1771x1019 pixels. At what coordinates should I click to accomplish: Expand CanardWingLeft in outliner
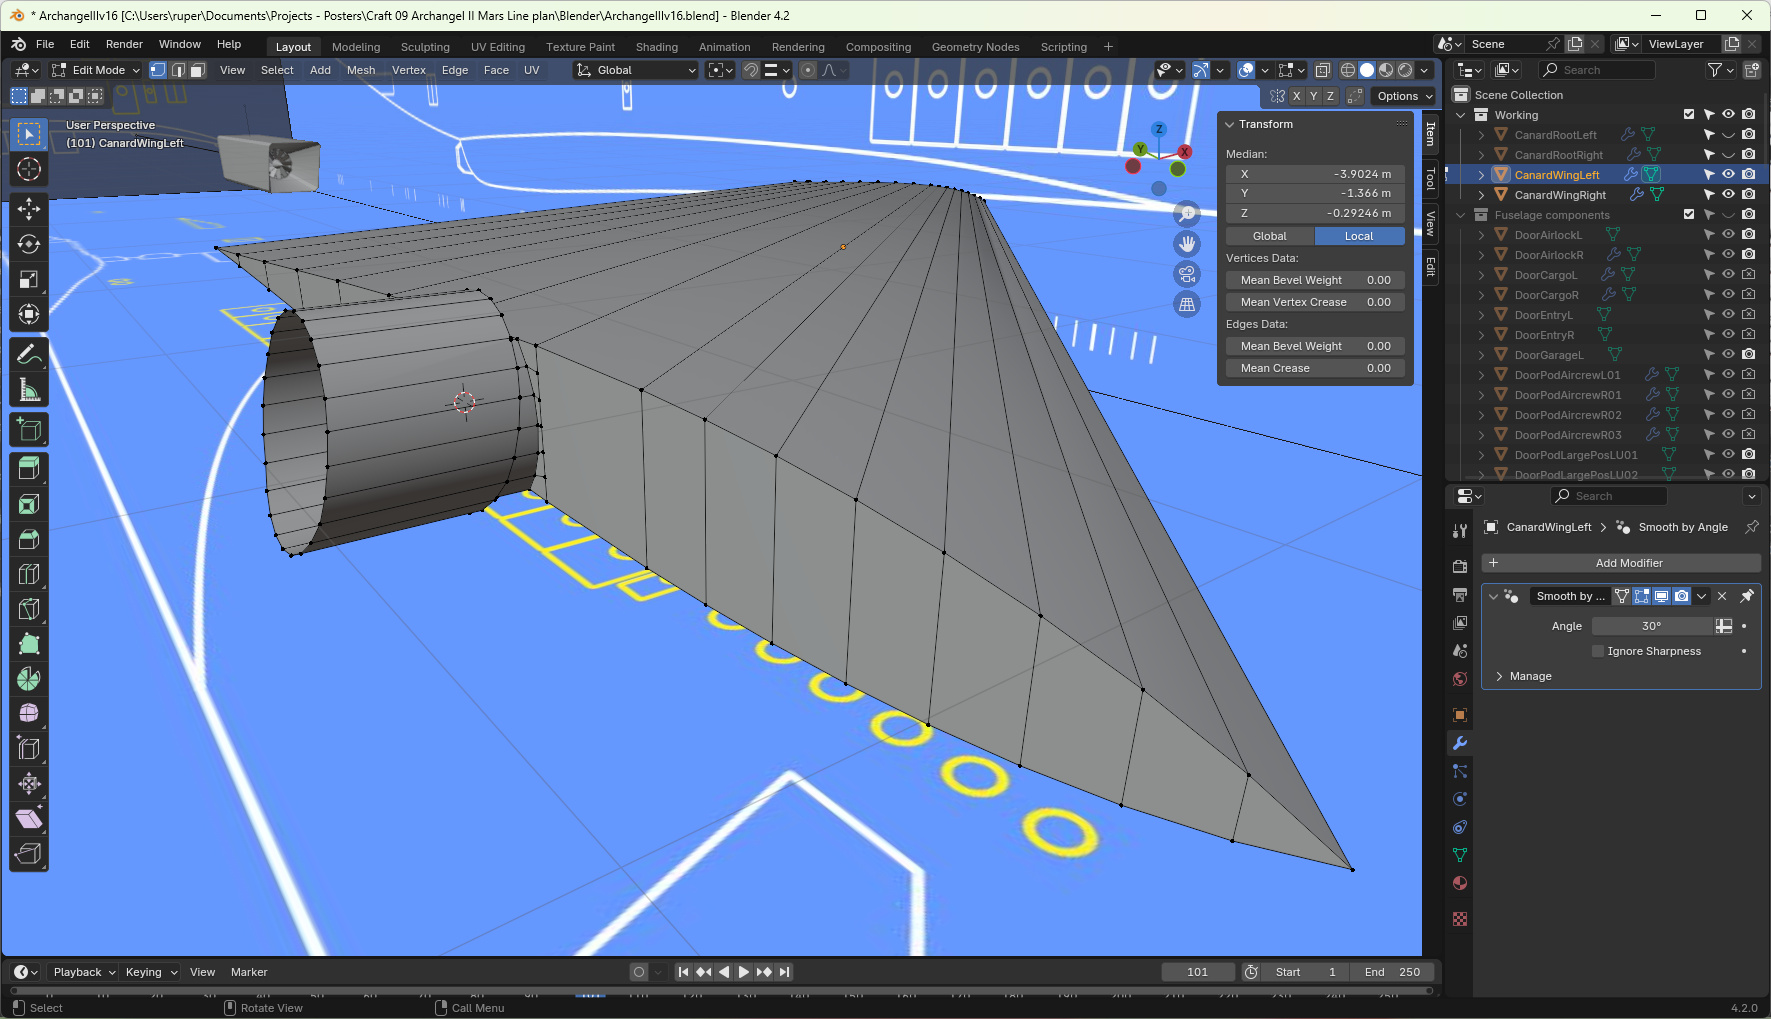(x=1481, y=175)
